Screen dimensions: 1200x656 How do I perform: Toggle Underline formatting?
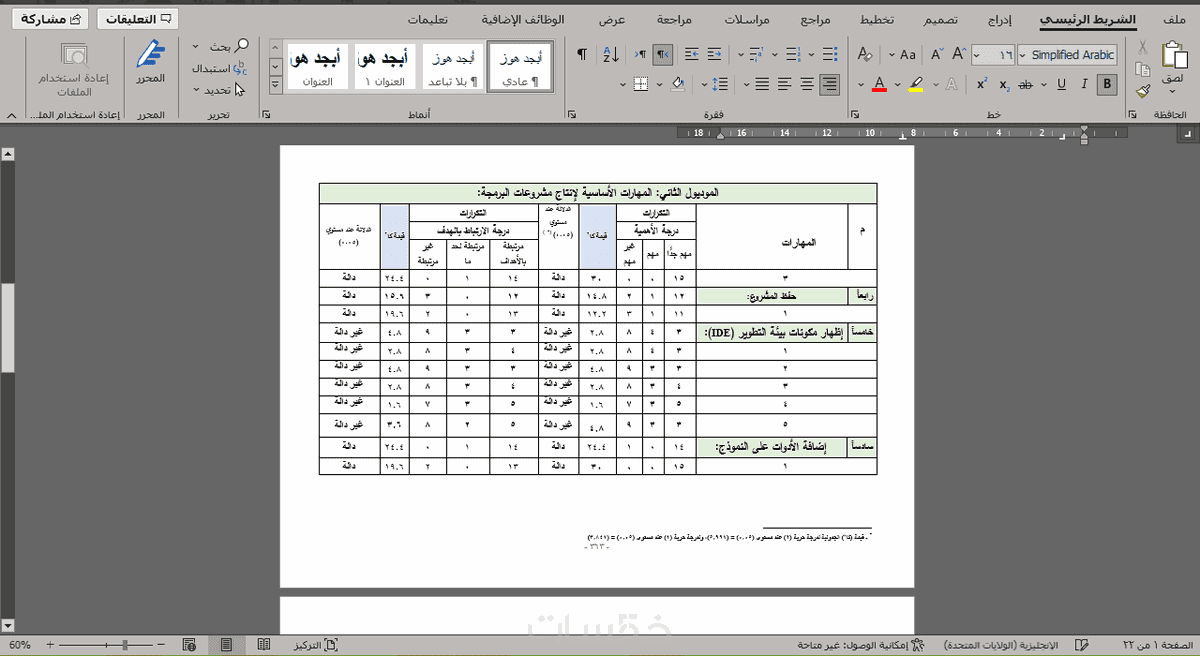[x=1062, y=84]
